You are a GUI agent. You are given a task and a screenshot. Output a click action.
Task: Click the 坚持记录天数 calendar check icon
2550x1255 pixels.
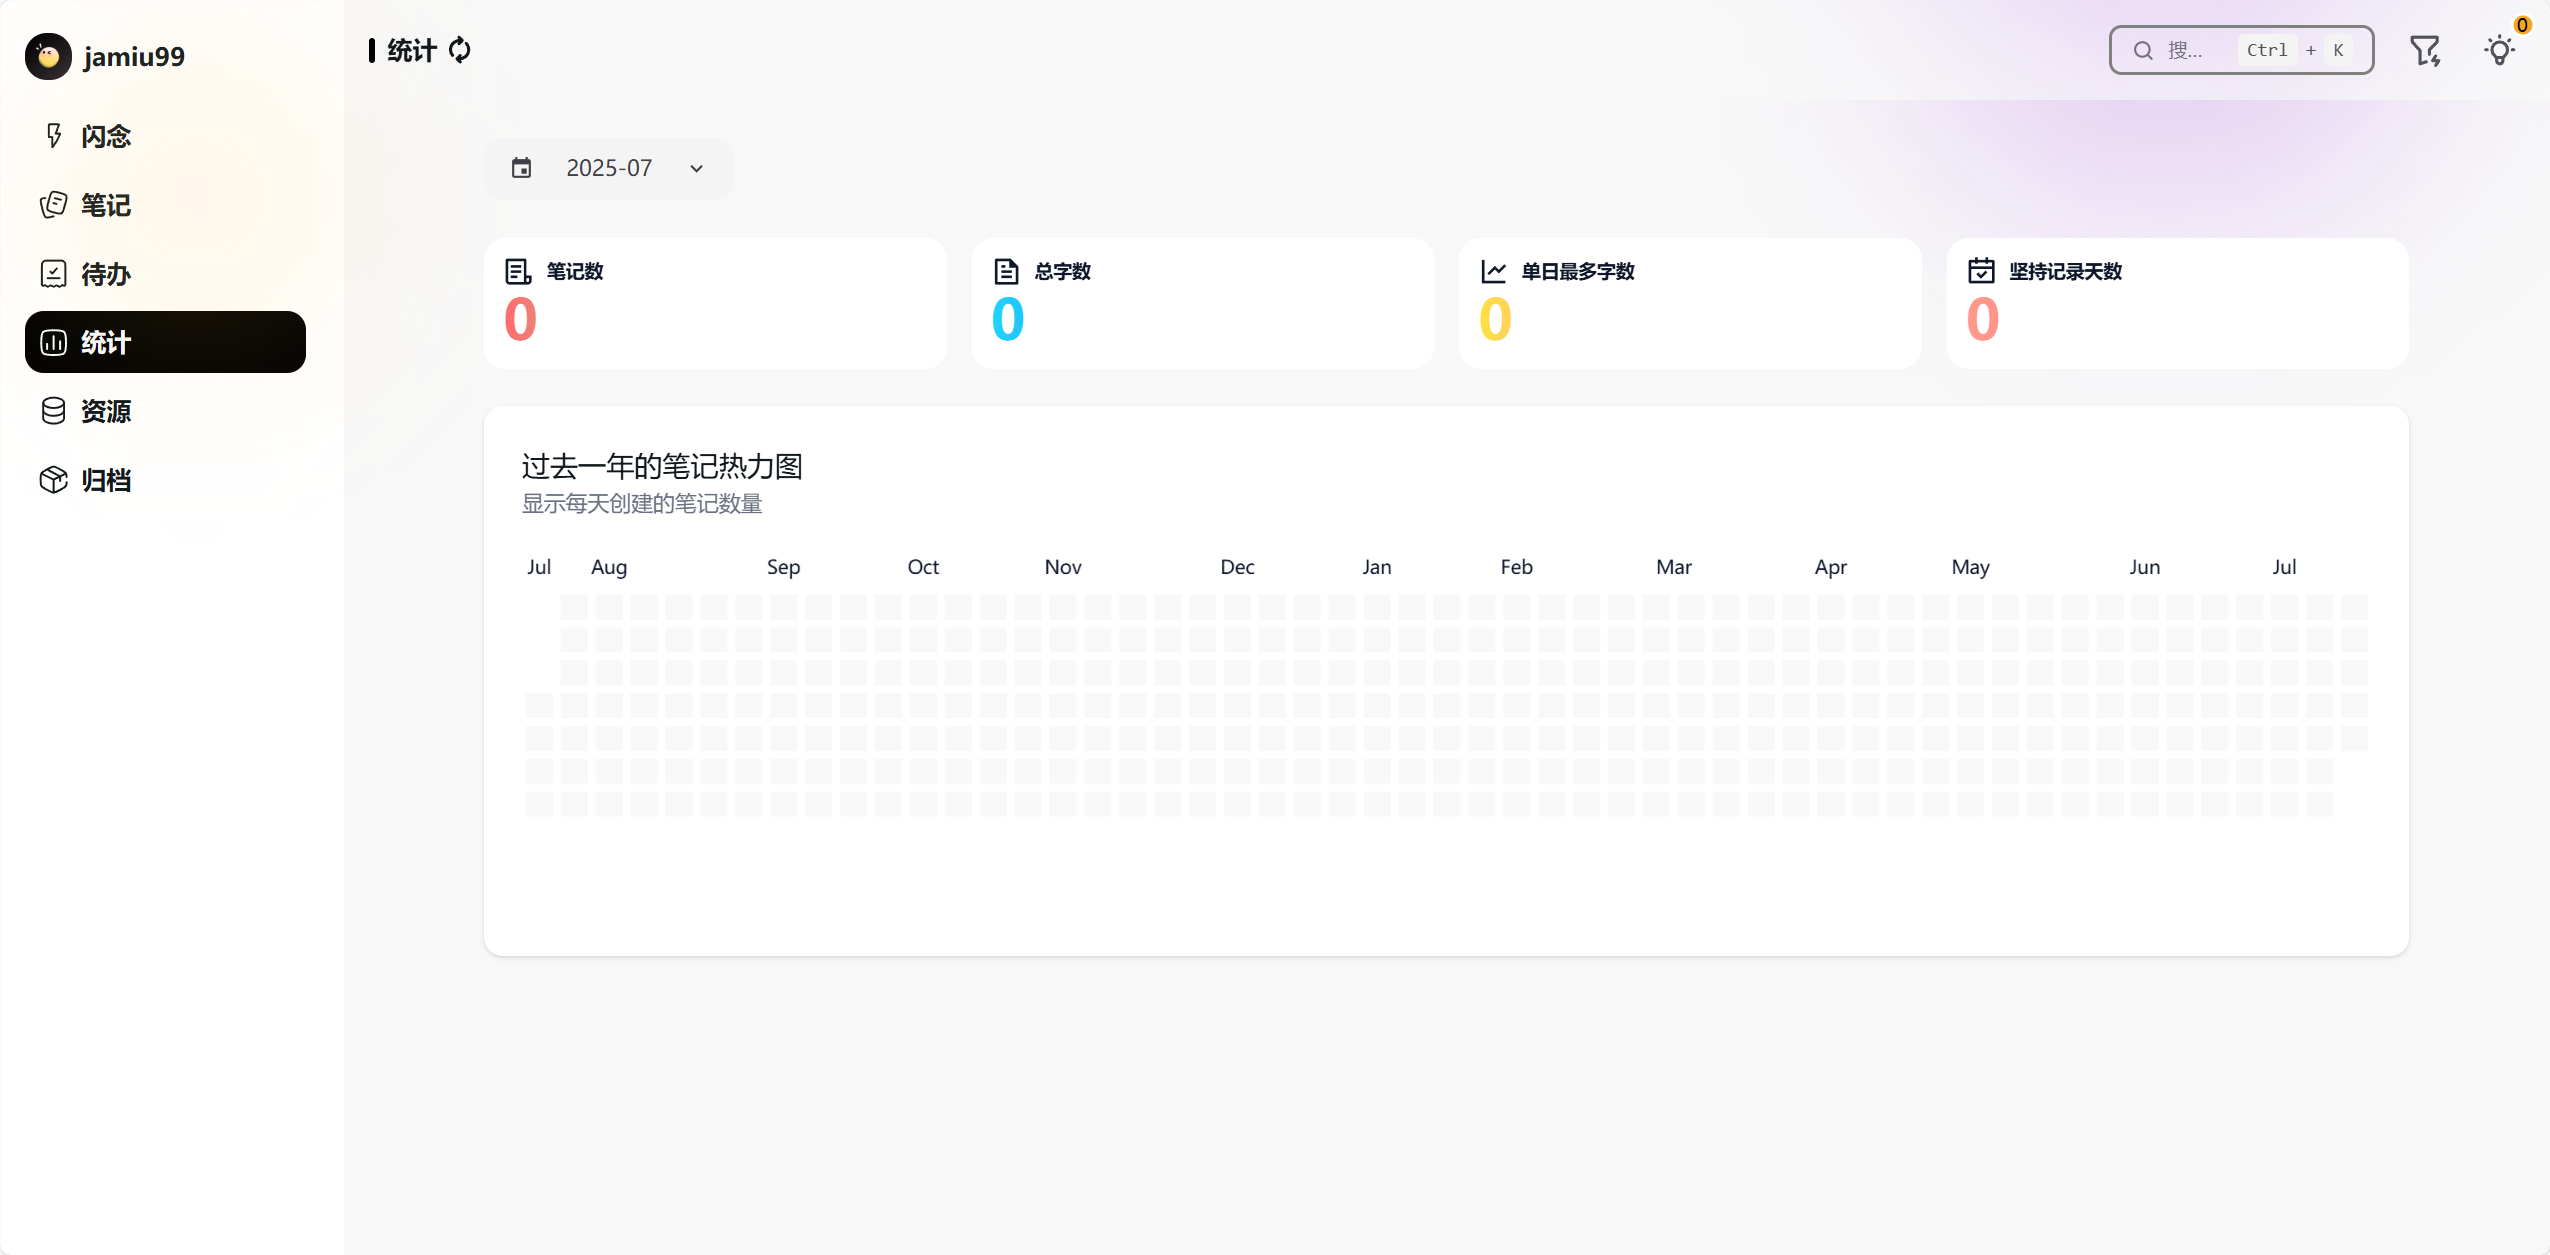point(1981,271)
